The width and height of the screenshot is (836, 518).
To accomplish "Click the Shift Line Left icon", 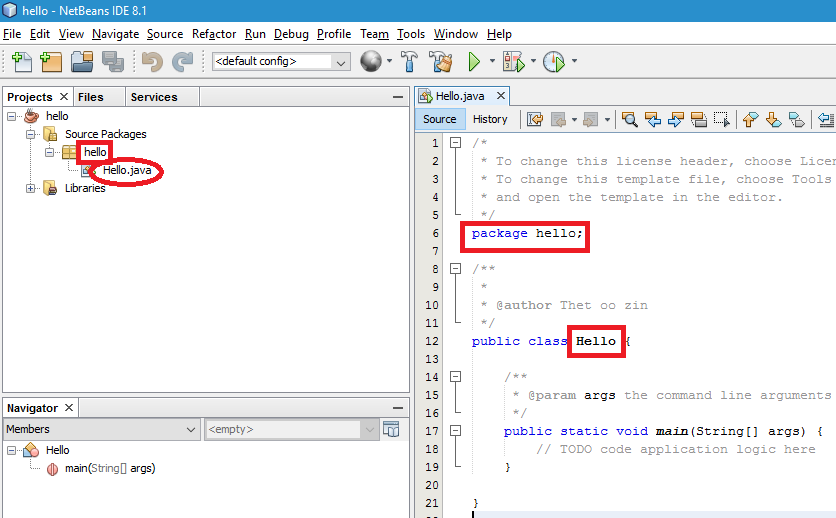I will click(x=826, y=119).
